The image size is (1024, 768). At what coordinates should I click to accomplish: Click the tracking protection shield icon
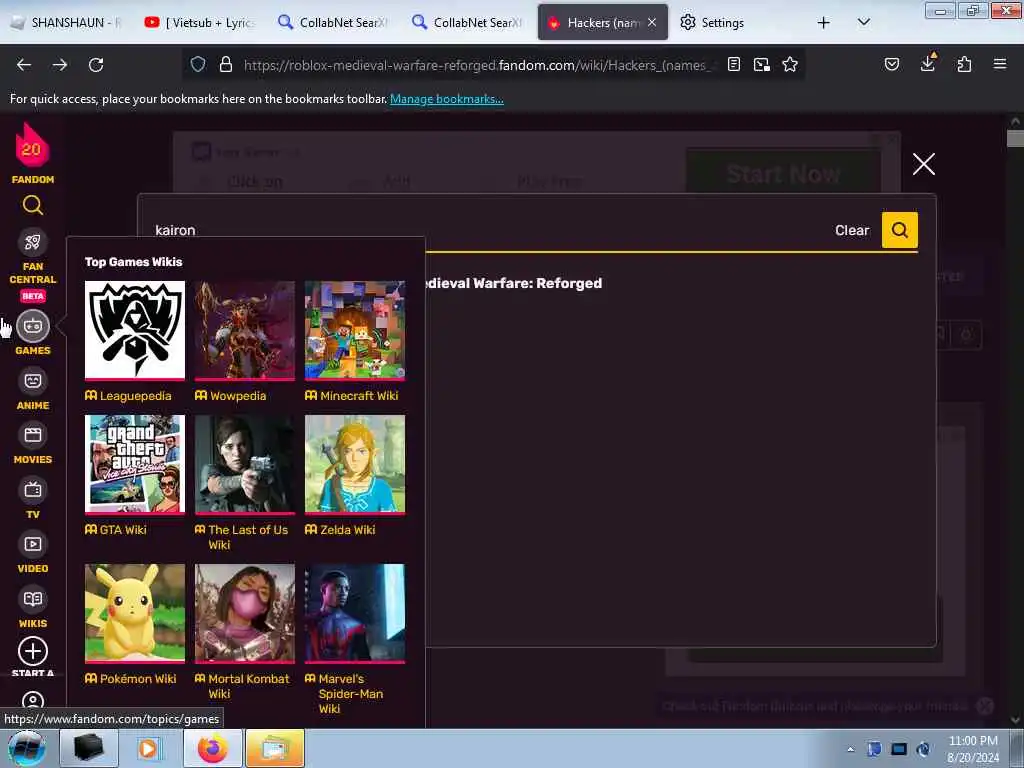coord(198,64)
